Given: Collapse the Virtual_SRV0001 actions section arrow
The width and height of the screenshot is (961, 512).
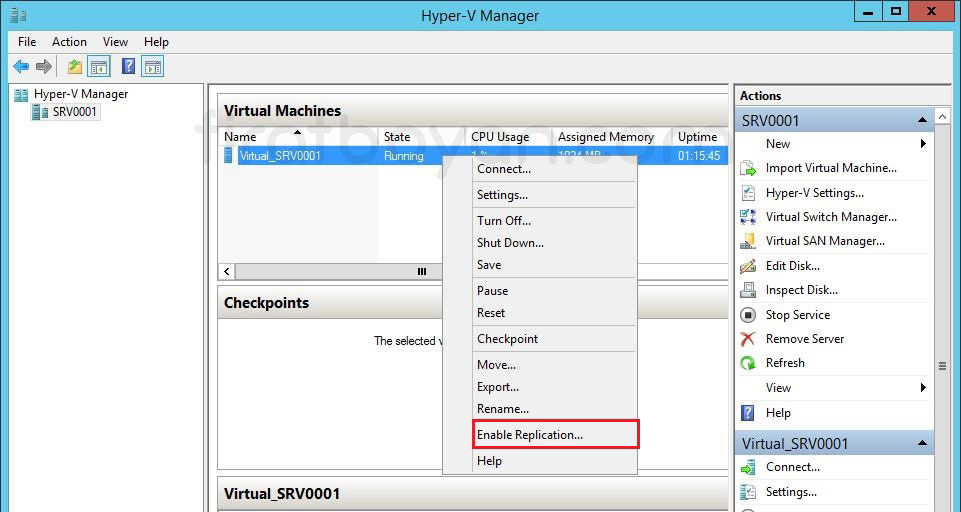Looking at the screenshot, I should (x=922, y=443).
